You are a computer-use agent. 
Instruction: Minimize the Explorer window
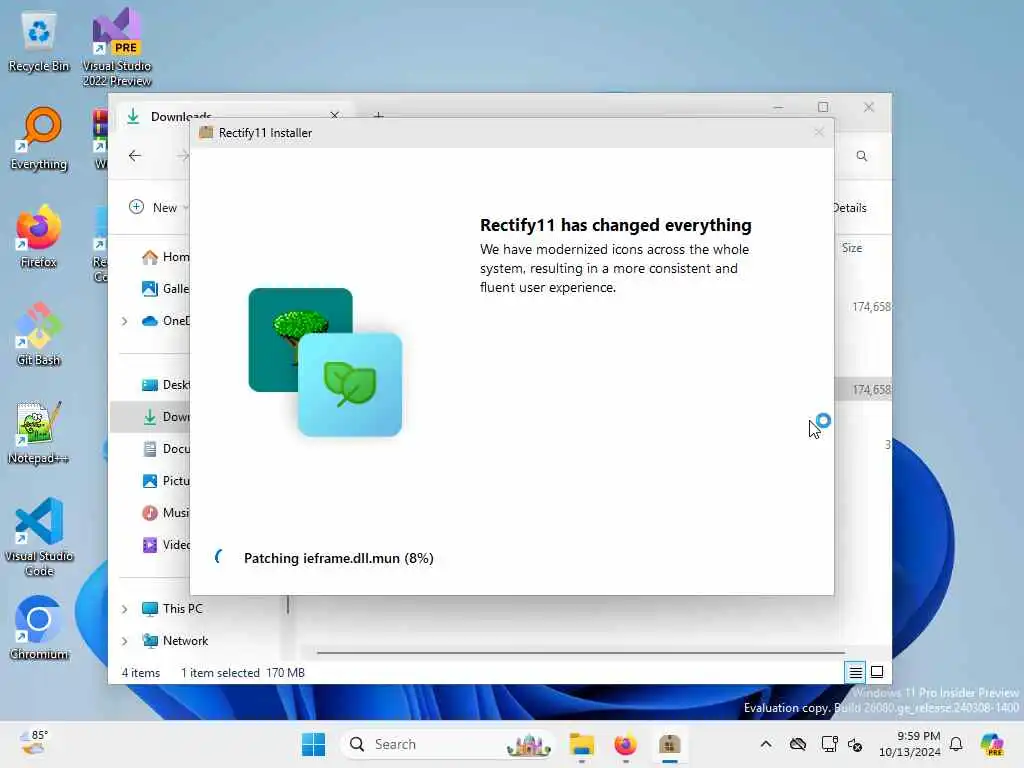(778, 106)
